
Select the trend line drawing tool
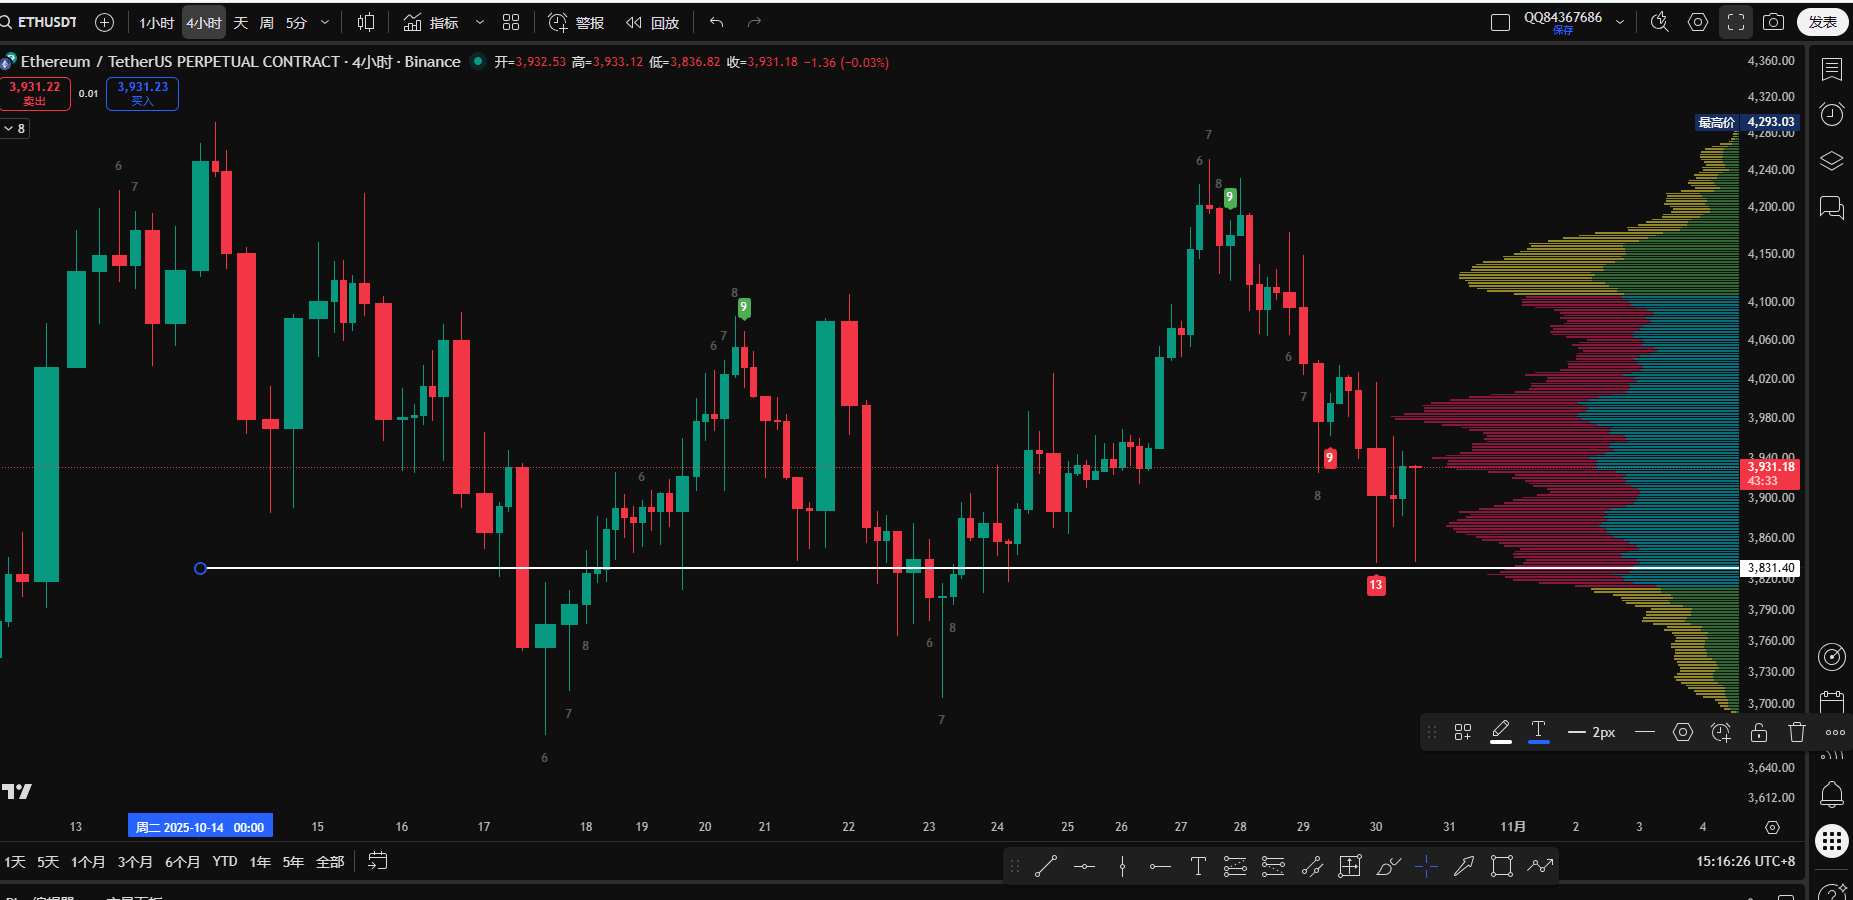1046,866
